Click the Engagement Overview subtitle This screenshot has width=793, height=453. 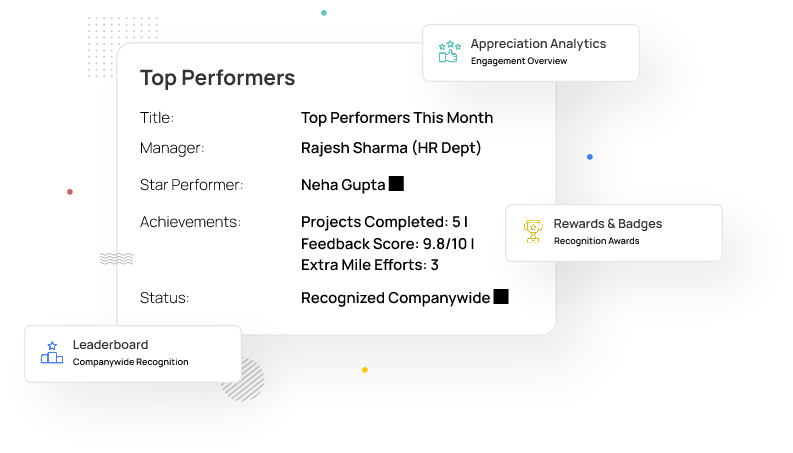(519, 61)
